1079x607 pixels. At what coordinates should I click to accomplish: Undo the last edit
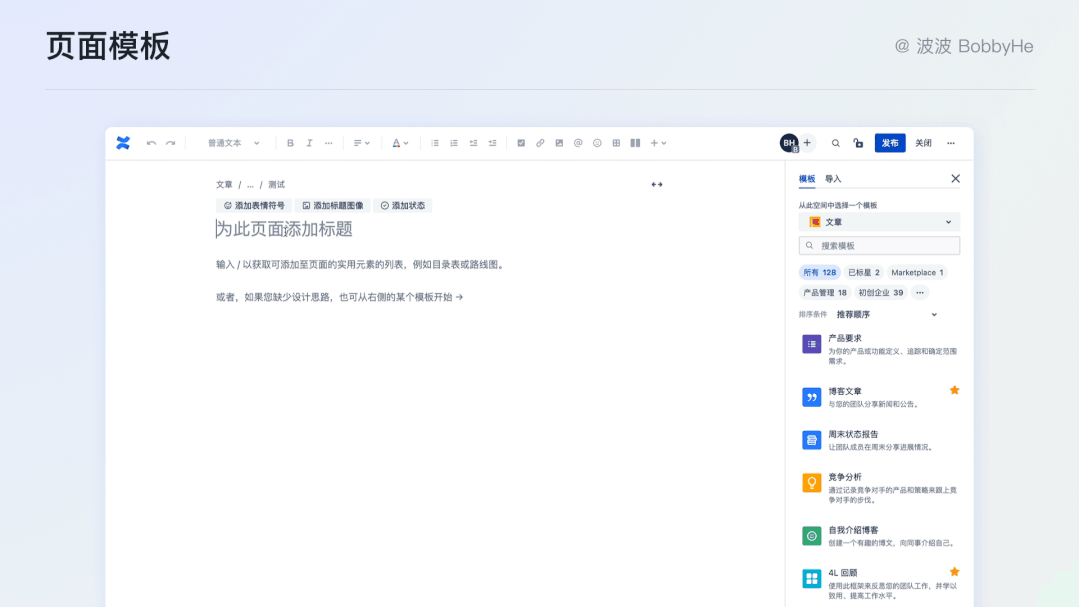pyautogui.click(x=151, y=143)
